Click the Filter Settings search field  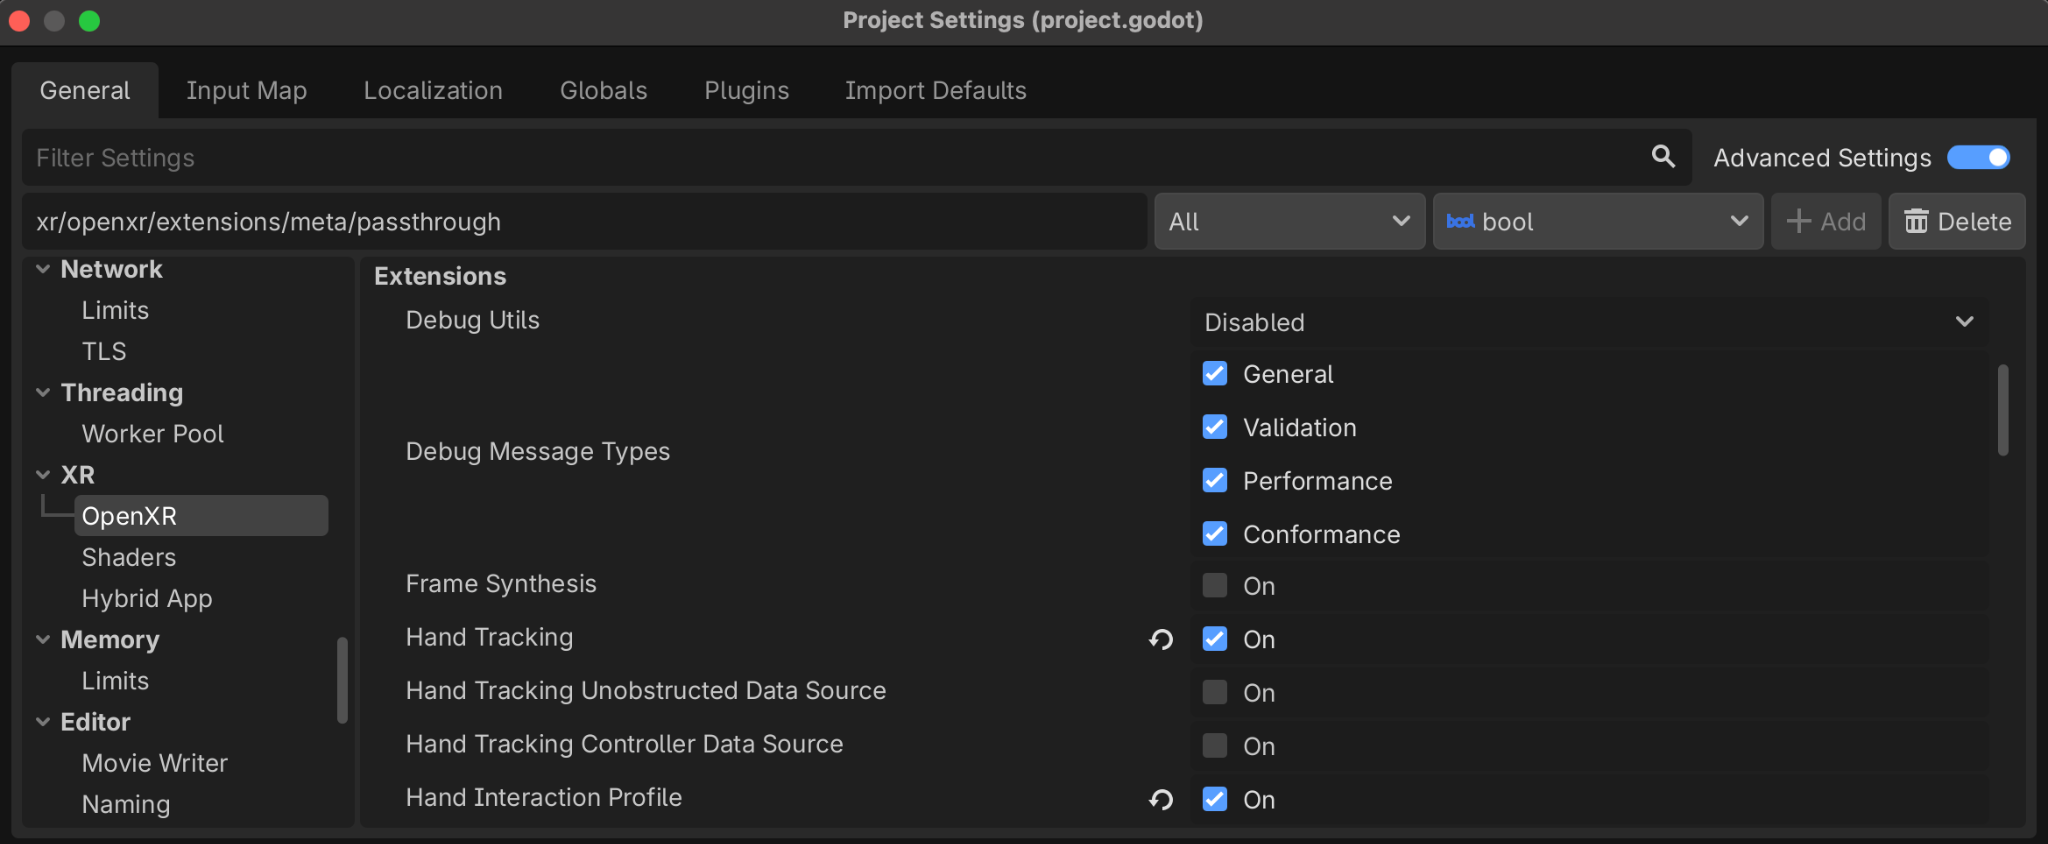857,157
